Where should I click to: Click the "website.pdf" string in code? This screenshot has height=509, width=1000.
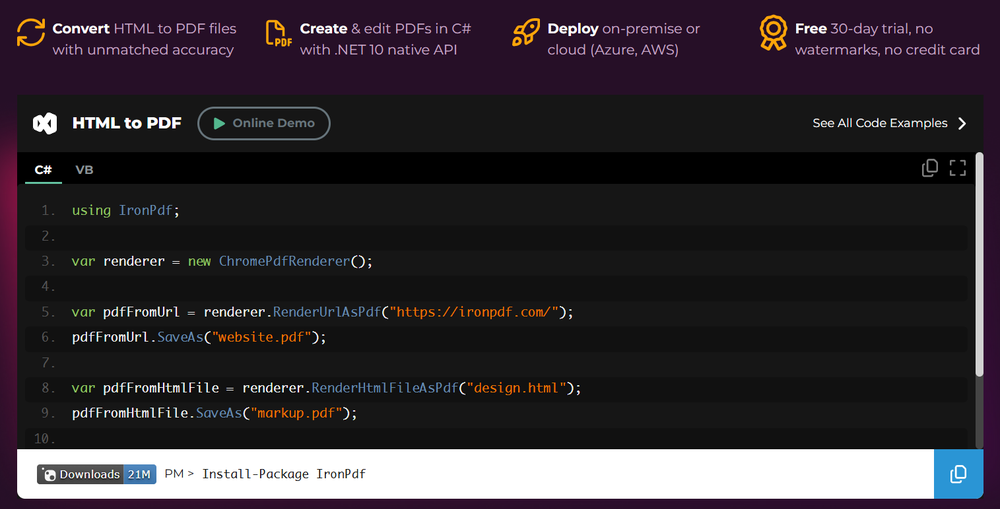point(261,337)
